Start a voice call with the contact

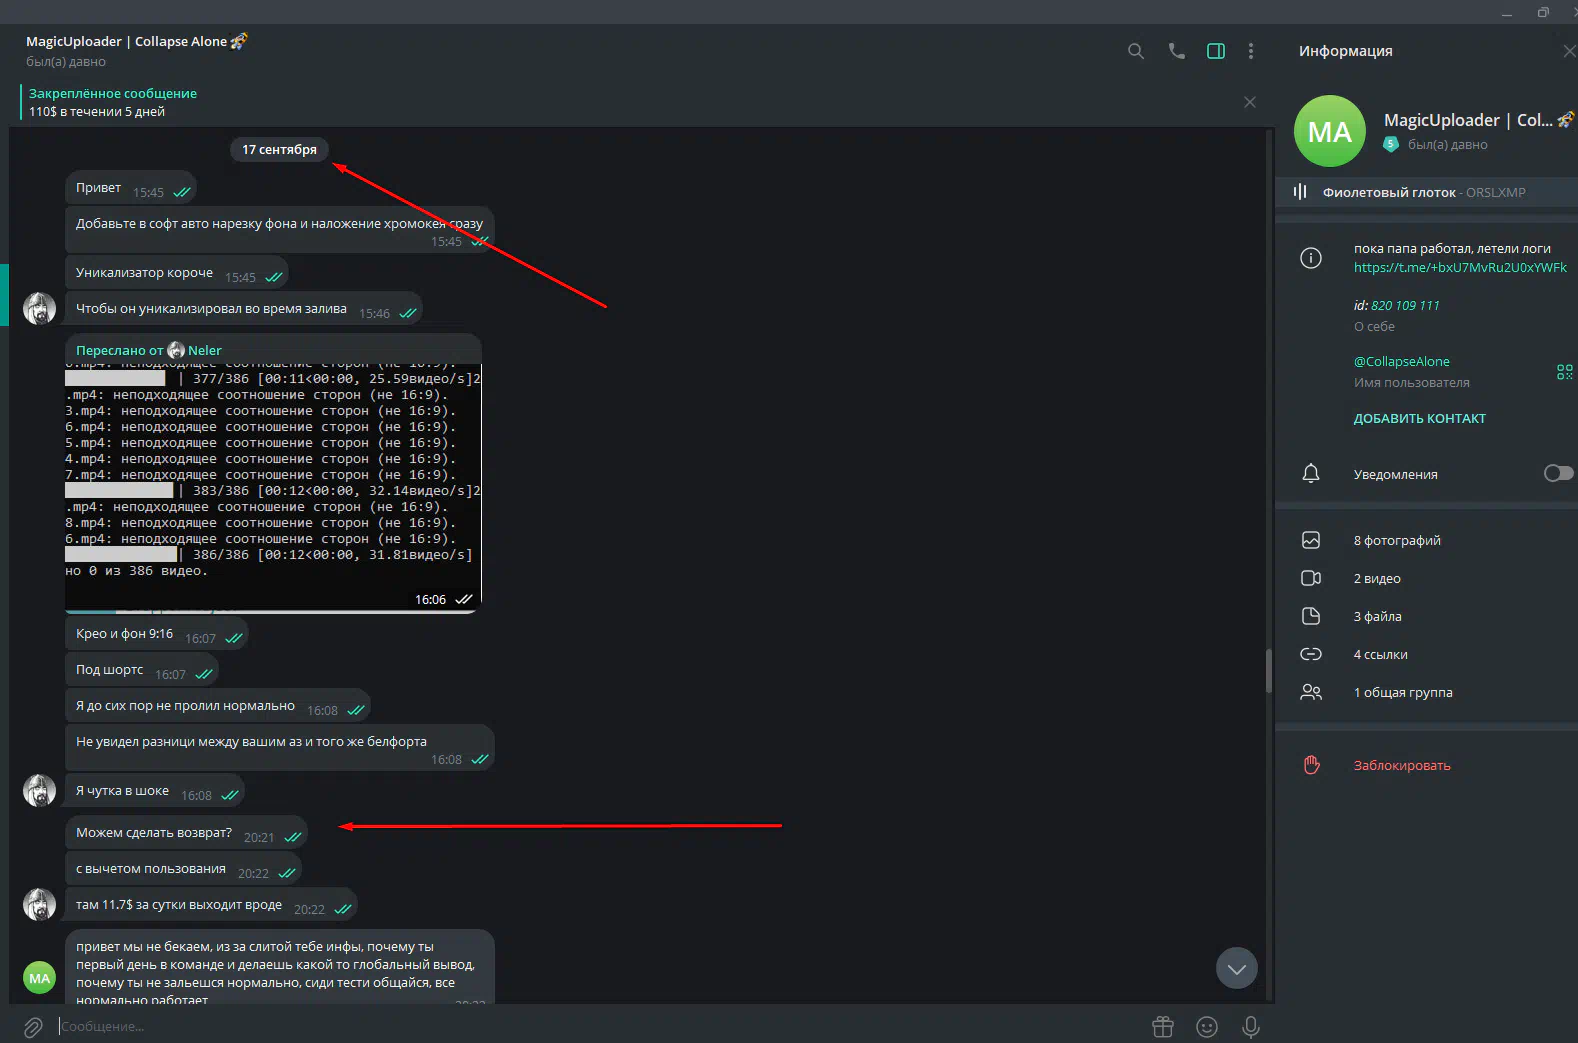tap(1176, 51)
